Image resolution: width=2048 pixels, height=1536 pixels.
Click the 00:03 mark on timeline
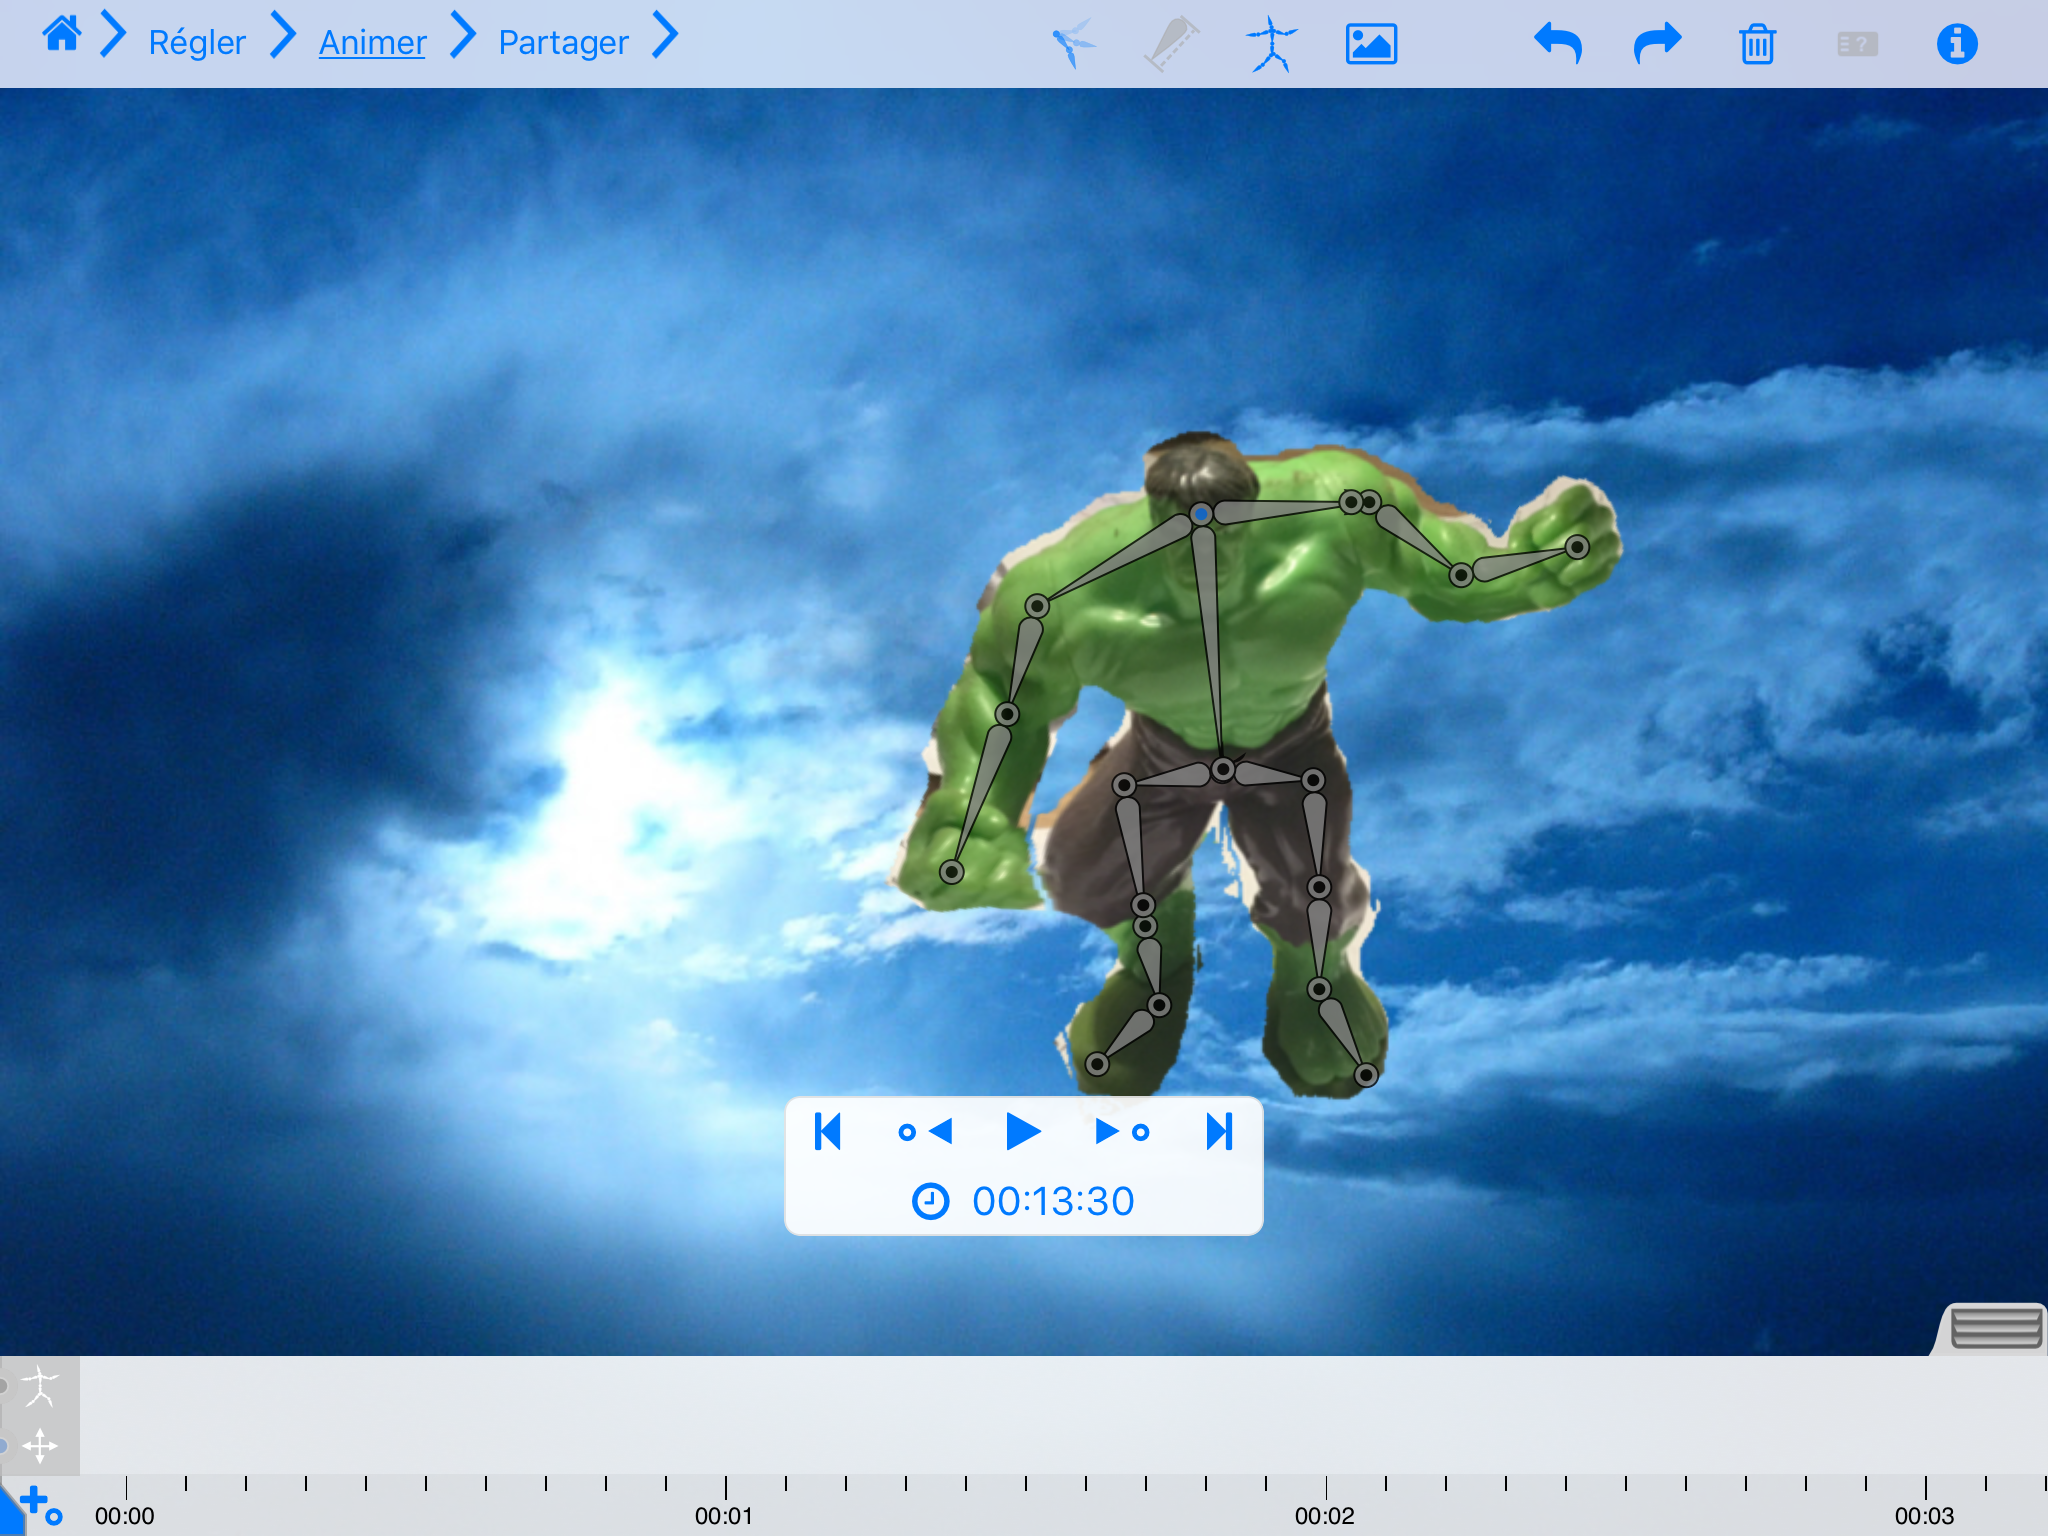(x=1924, y=1516)
